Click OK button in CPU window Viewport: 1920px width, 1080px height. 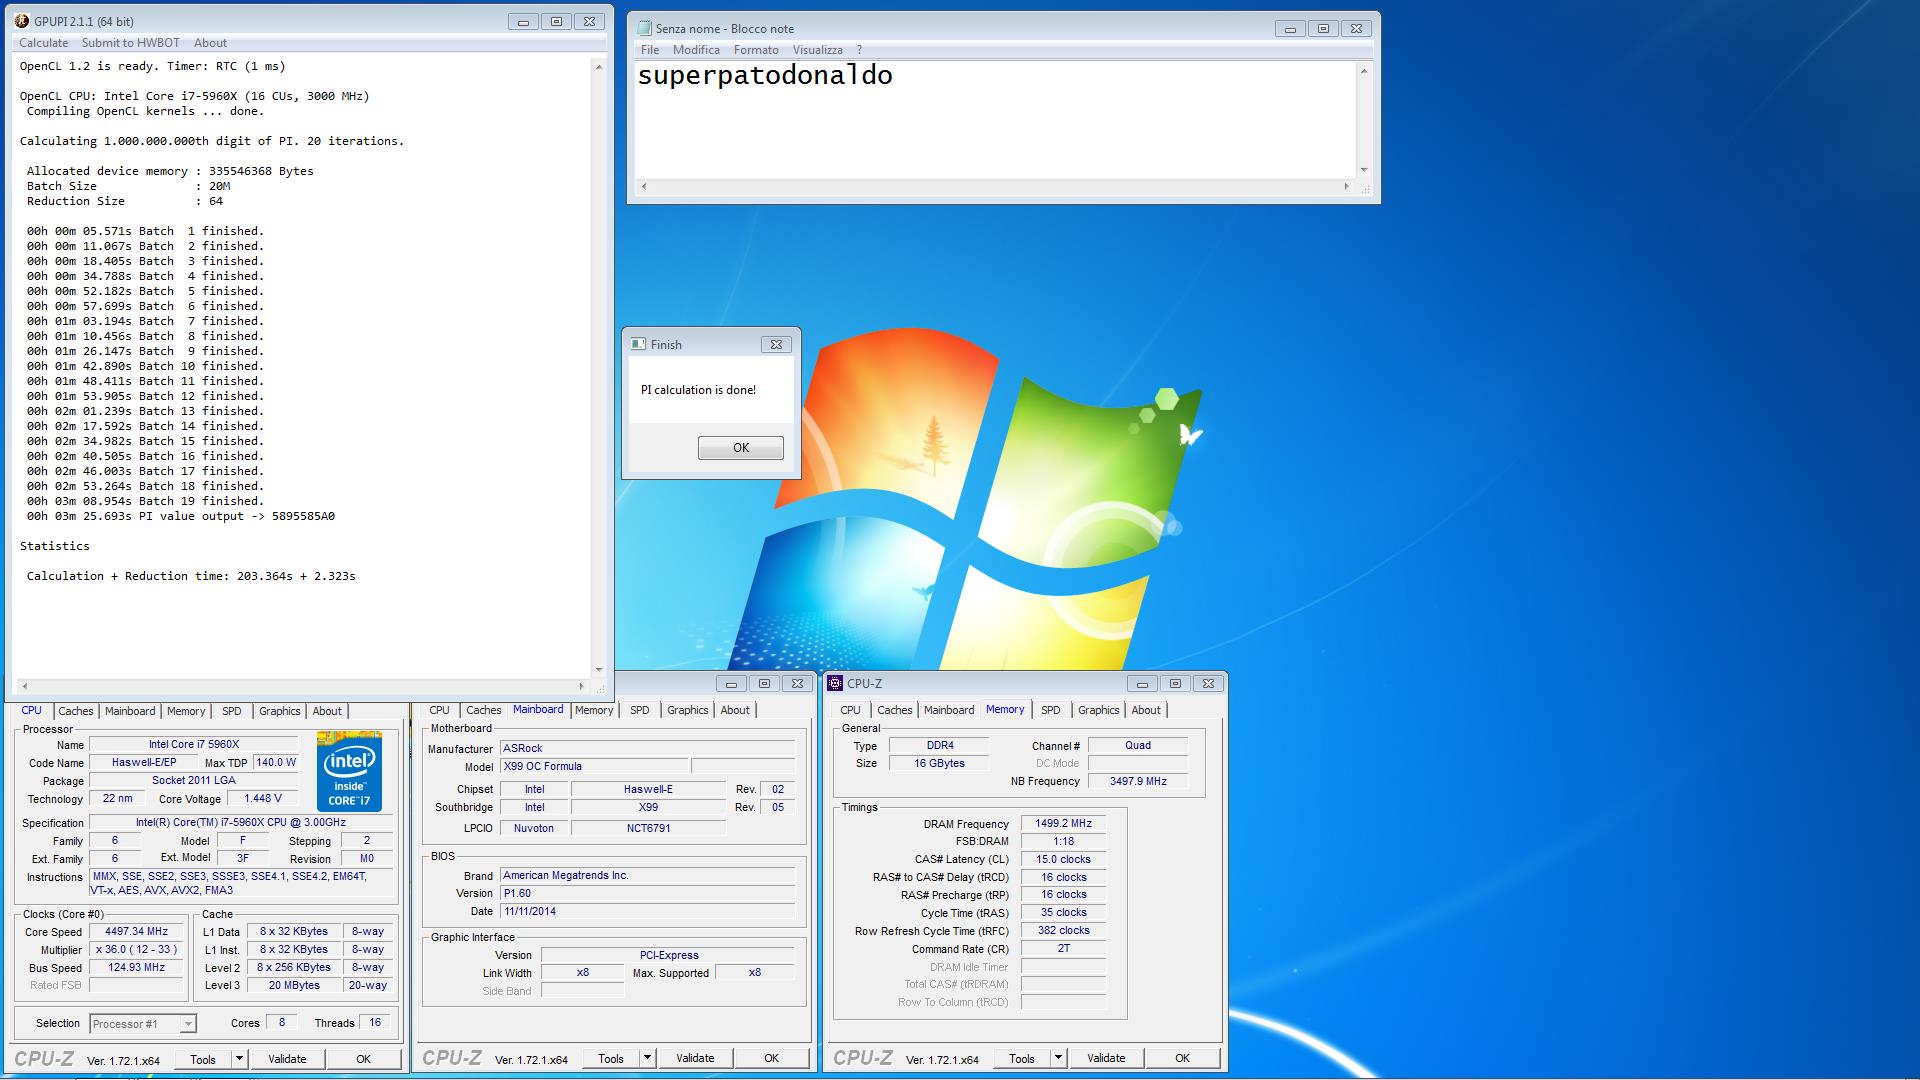point(363,1059)
